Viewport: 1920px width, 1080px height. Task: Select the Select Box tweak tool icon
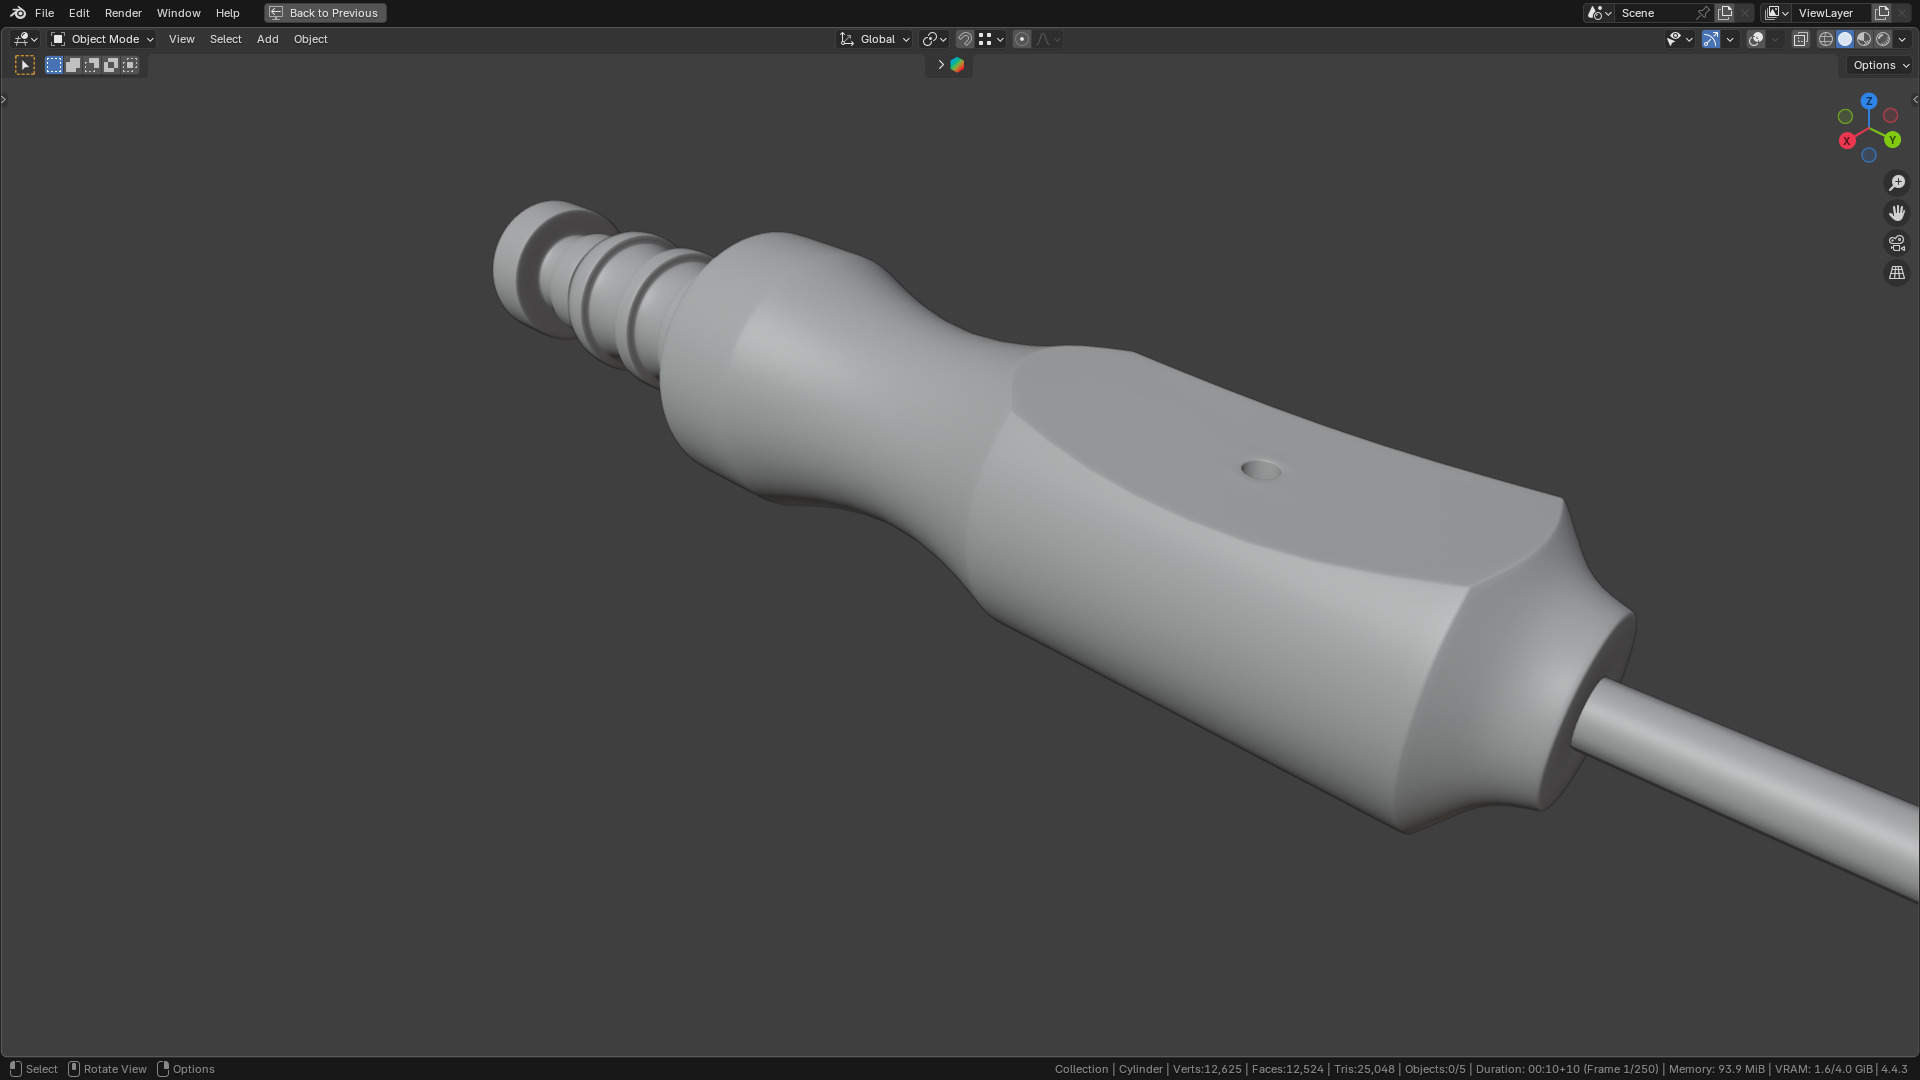click(x=25, y=65)
